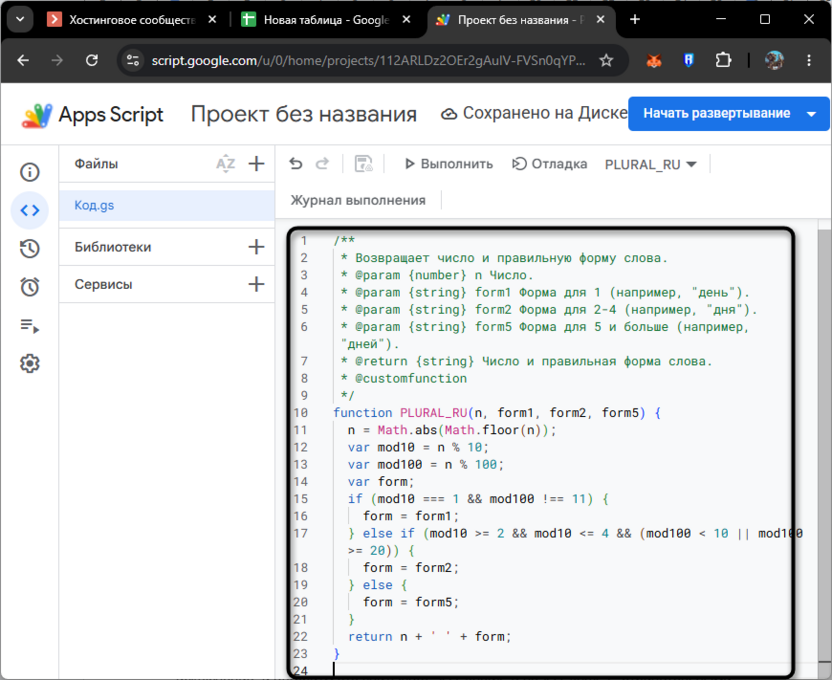This screenshot has height=680, width=832.
Task: Open the tab search dropdown
Action: [20, 20]
